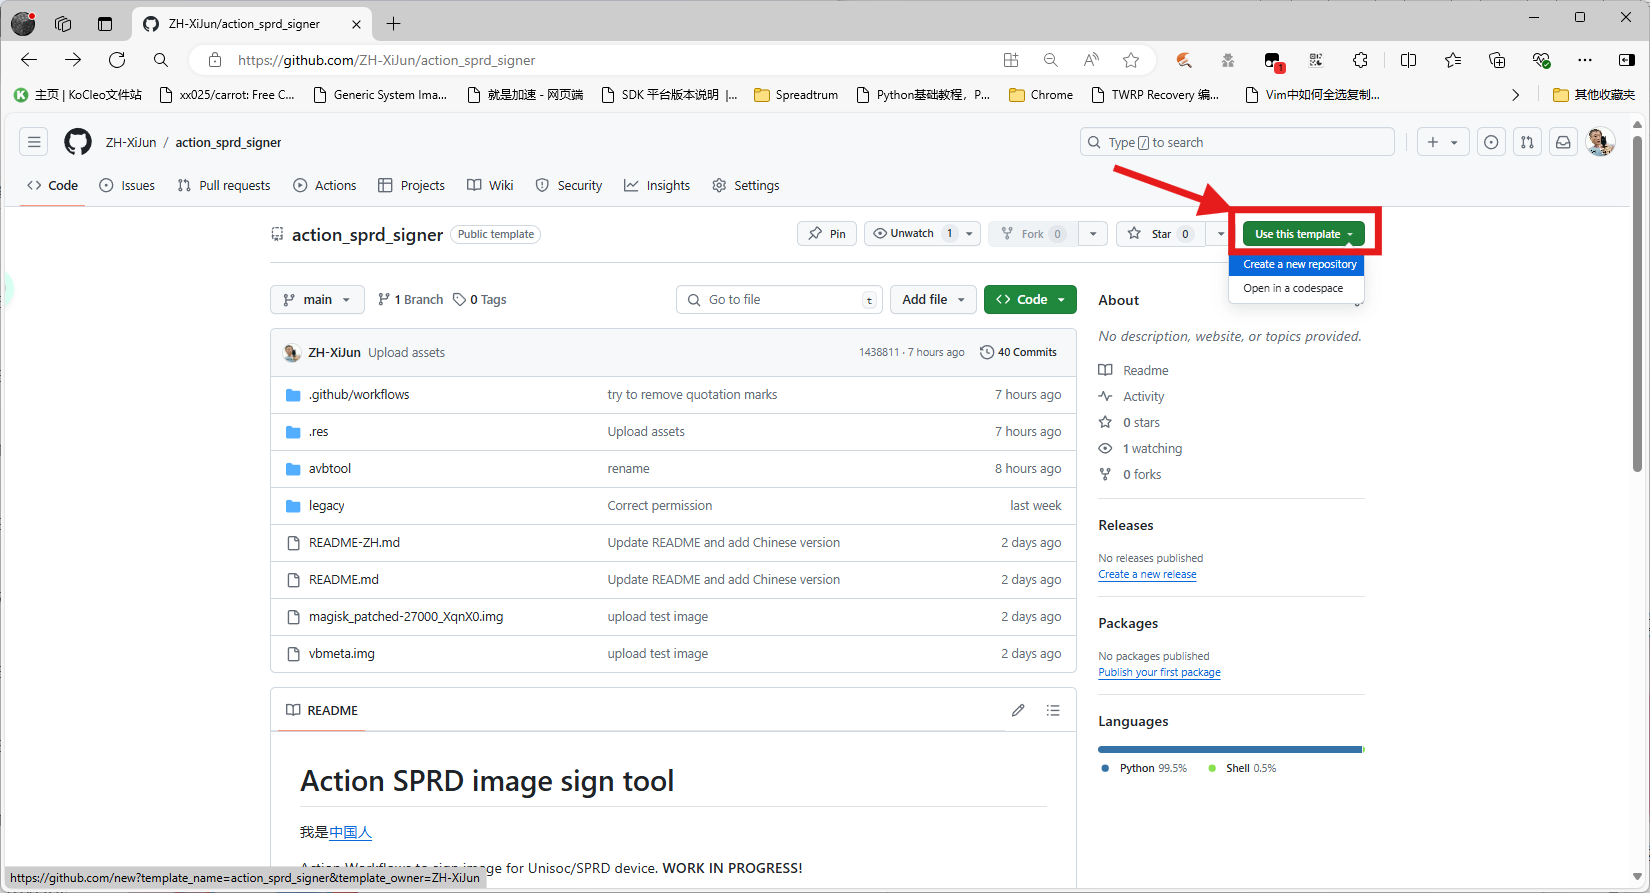This screenshot has width=1650, height=893.
Task: Open the Spreadtrum bookmarks folder
Action: tap(796, 95)
